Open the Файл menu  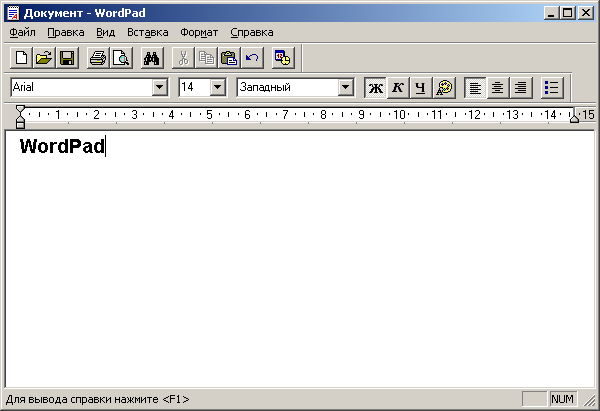pos(22,33)
